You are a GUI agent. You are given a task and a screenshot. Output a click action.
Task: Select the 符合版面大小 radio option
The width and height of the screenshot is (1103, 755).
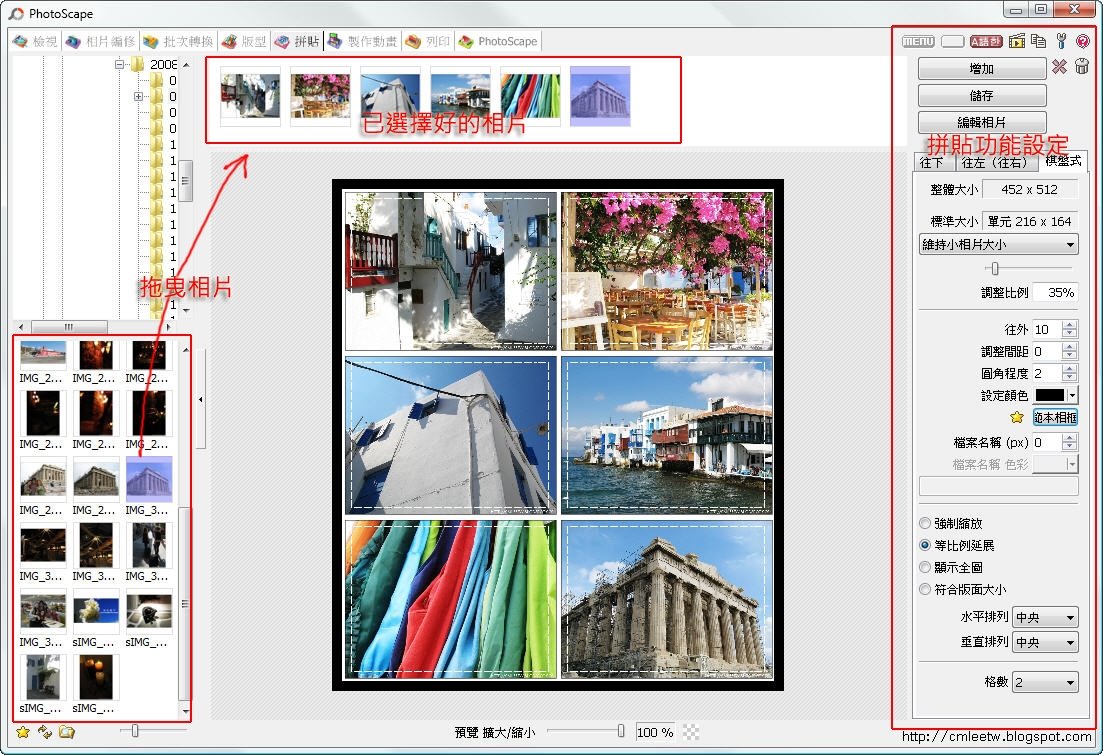[925, 589]
